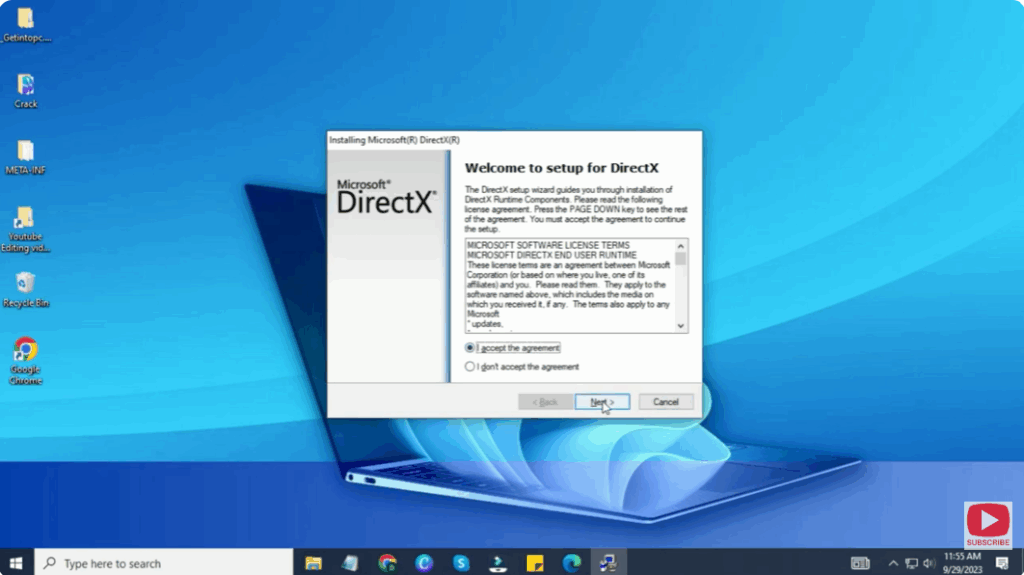Select the Crack icon on desktop

pos(25,91)
